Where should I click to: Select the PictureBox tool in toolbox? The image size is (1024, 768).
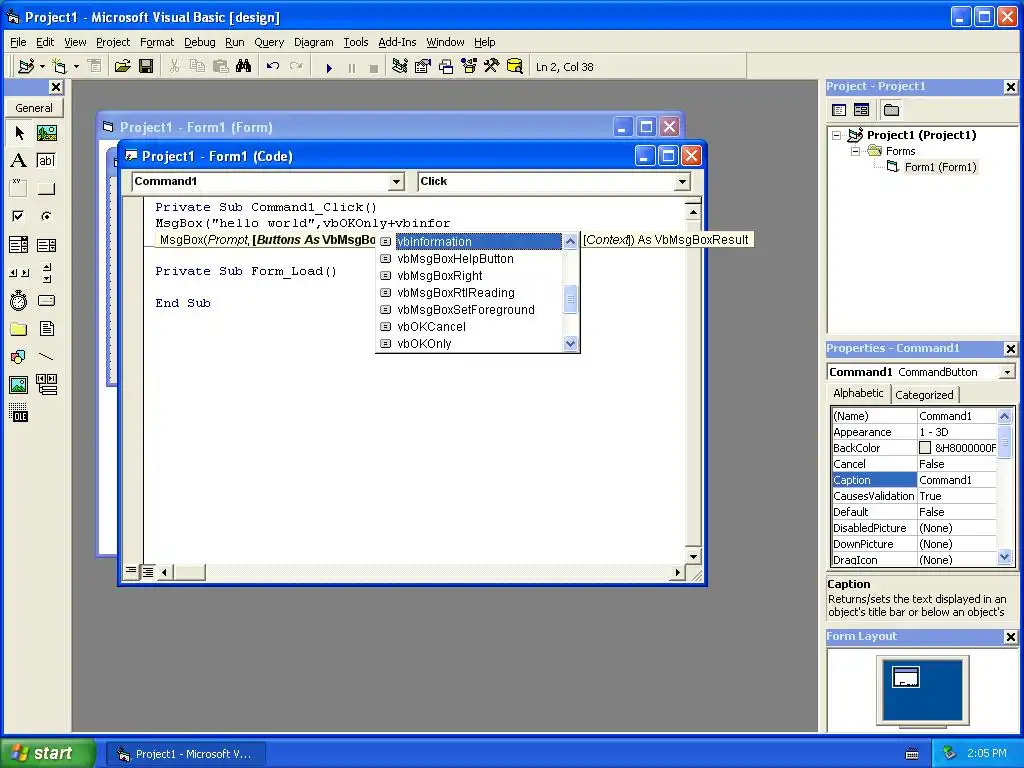(x=46, y=133)
